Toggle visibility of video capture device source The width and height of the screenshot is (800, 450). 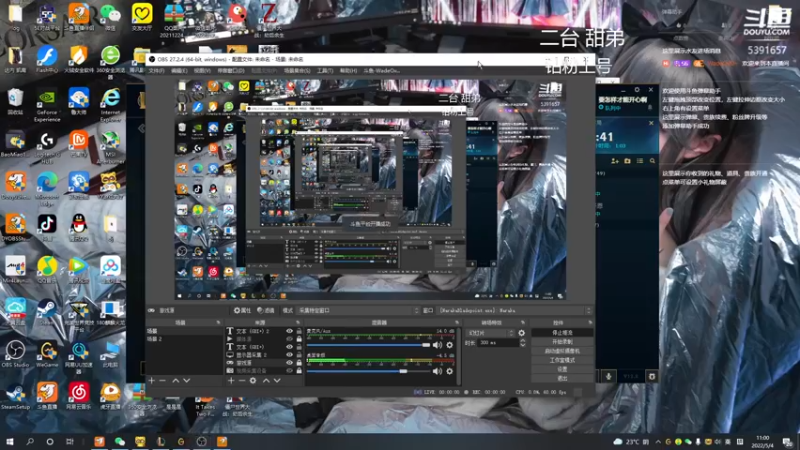coord(290,370)
